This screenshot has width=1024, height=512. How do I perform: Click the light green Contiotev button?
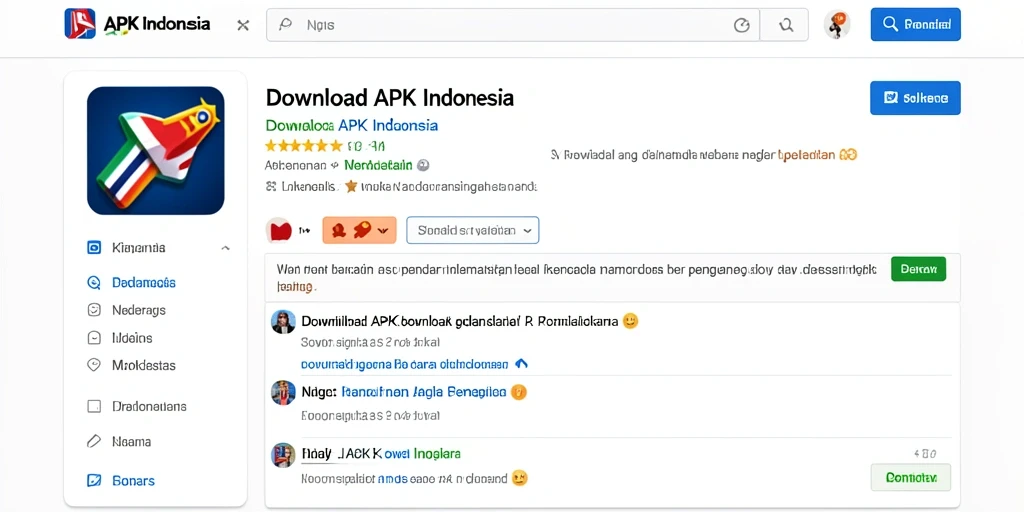click(910, 477)
